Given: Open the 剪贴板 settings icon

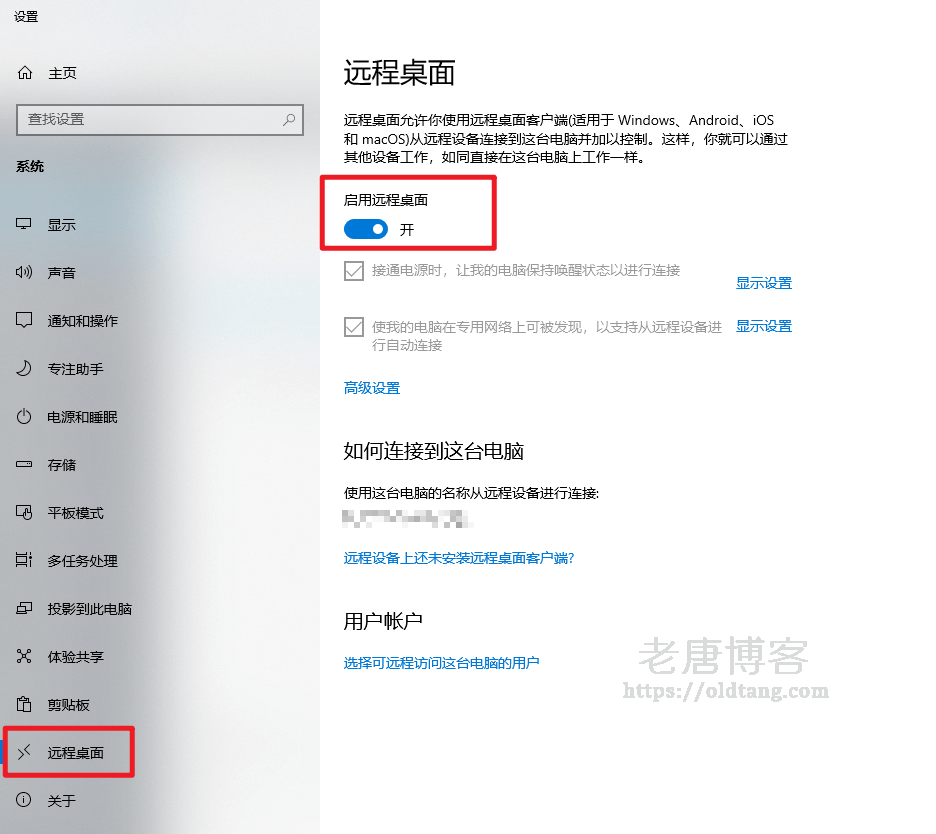Looking at the screenshot, I should (24, 704).
